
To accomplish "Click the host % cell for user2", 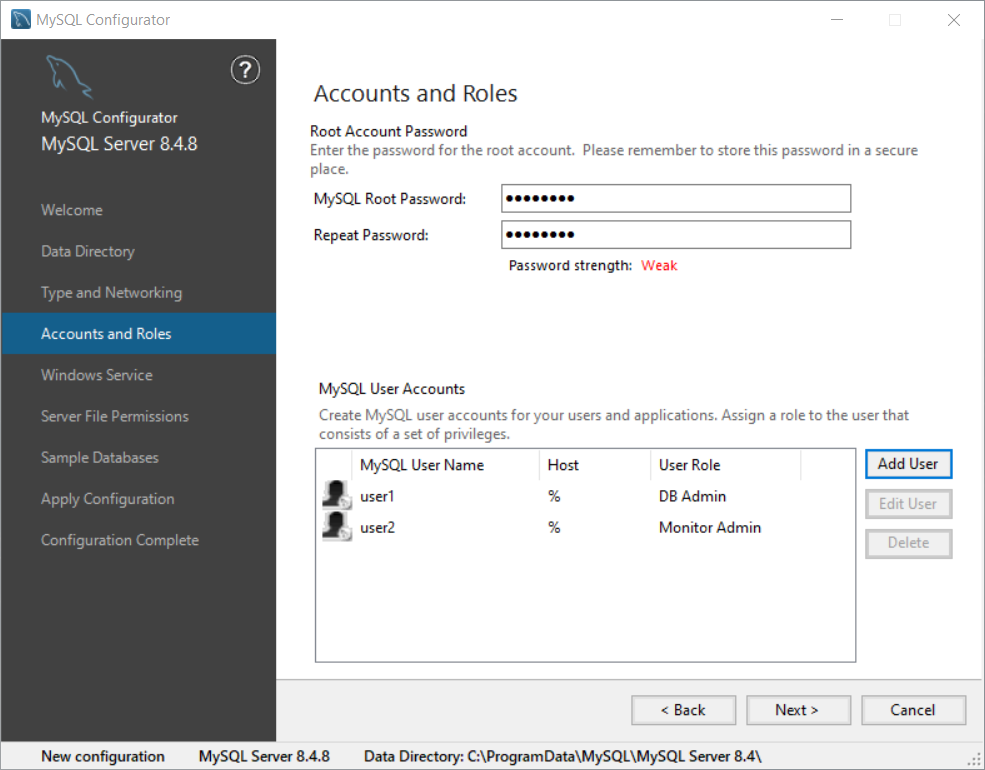I will (553, 528).
